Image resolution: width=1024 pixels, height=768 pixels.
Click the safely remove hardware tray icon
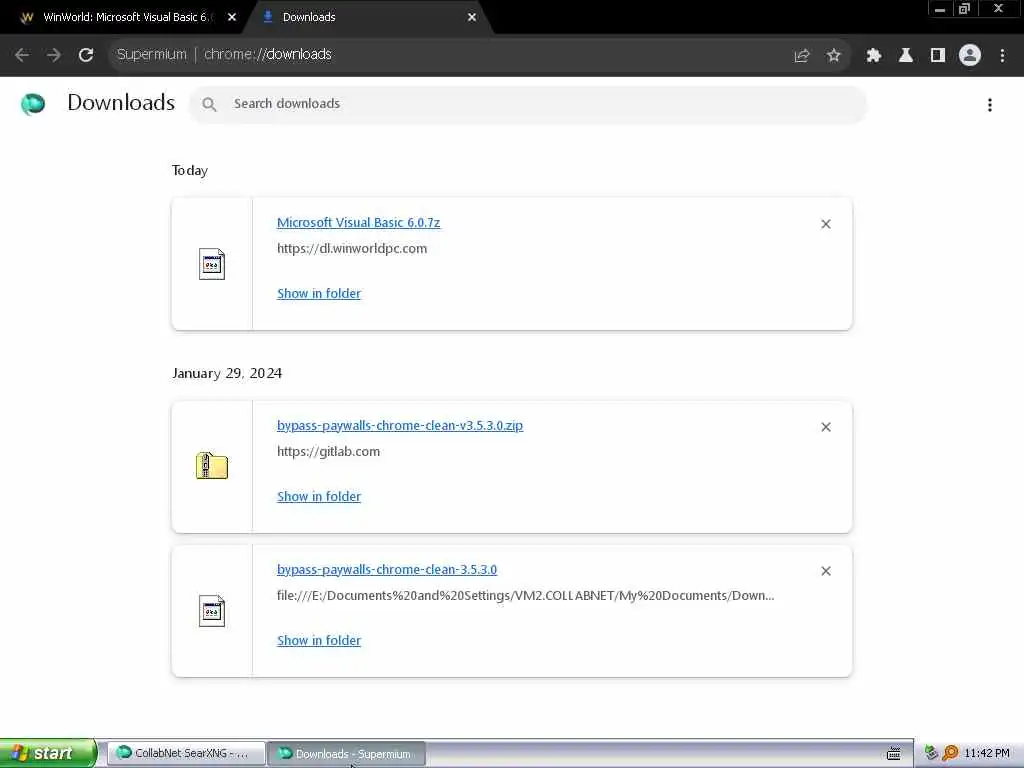tap(931, 753)
